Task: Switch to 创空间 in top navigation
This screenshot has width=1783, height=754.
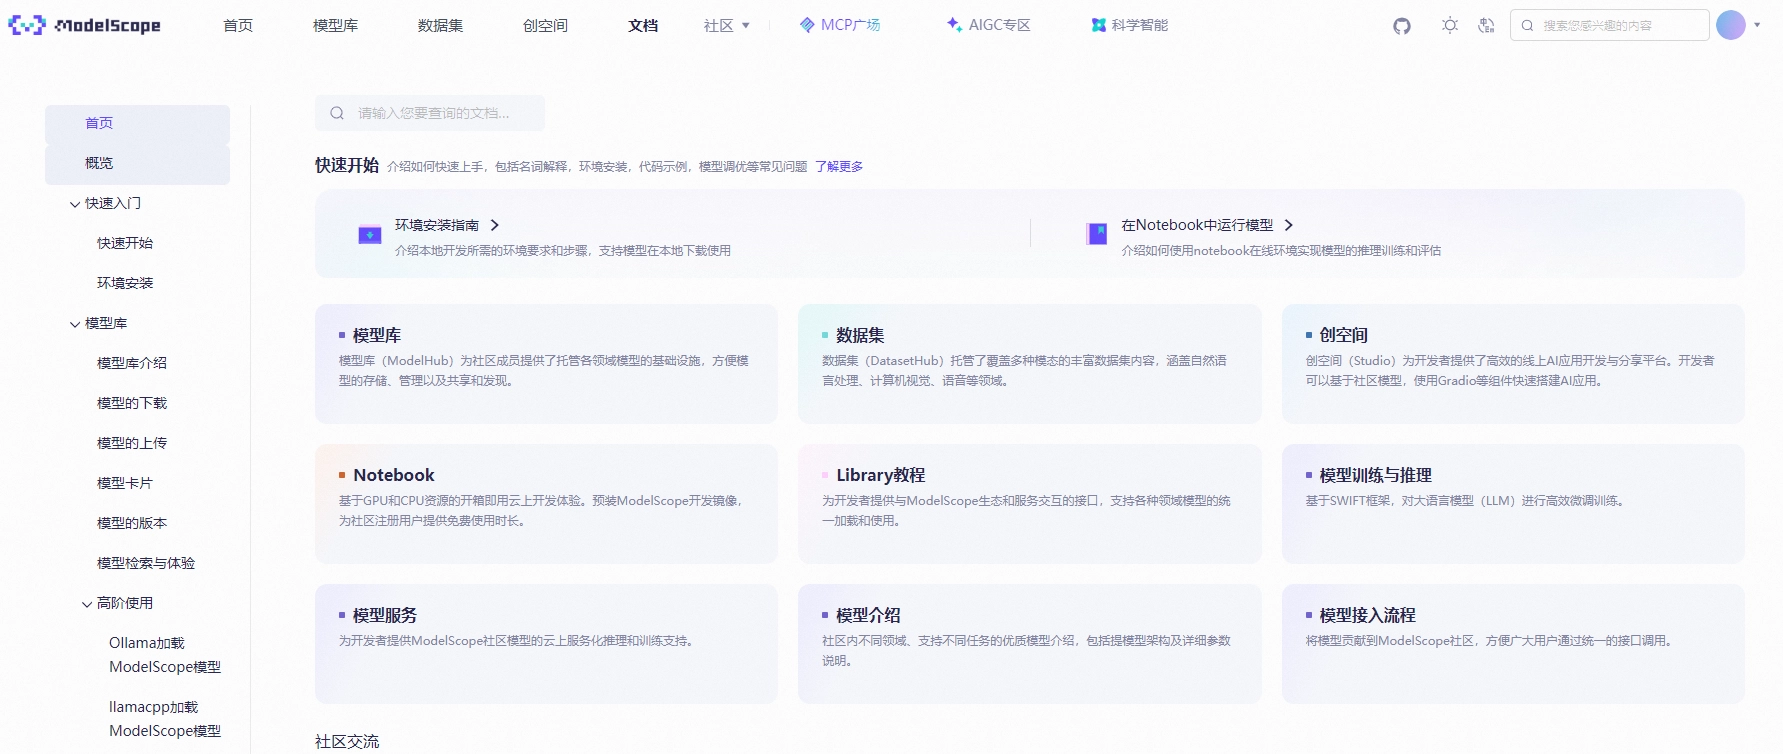Action: point(545,25)
